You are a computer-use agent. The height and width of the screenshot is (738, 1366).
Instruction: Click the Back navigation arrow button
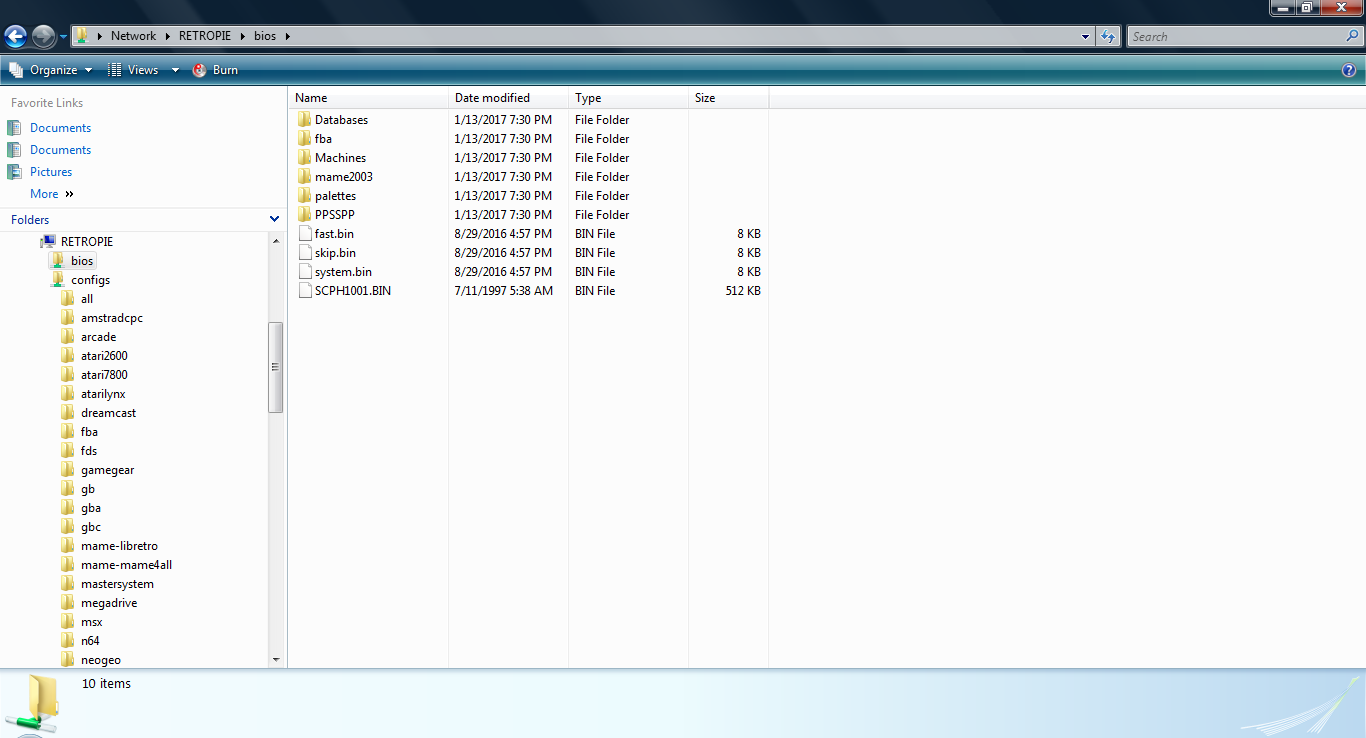[x=16, y=37]
